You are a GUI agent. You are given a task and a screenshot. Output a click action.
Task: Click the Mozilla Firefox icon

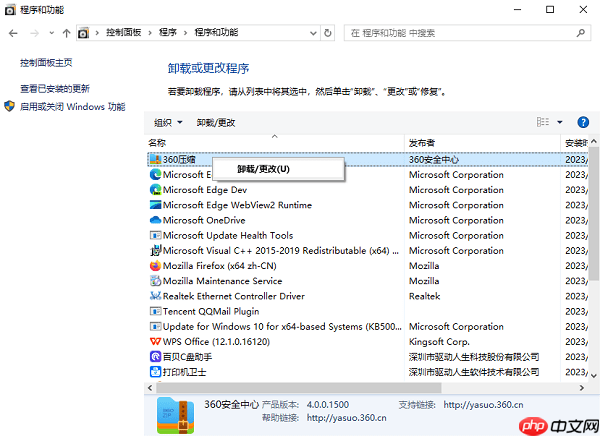click(155, 266)
